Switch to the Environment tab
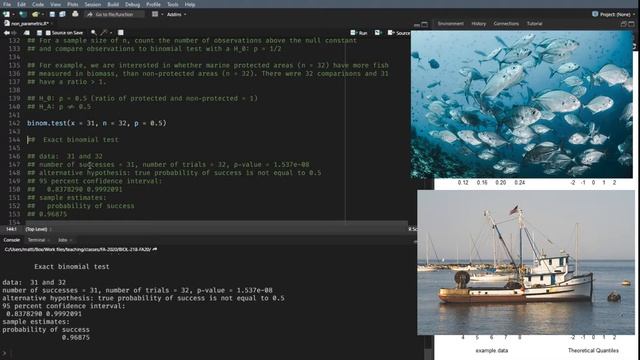This screenshot has height=360, width=640. [x=451, y=24]
